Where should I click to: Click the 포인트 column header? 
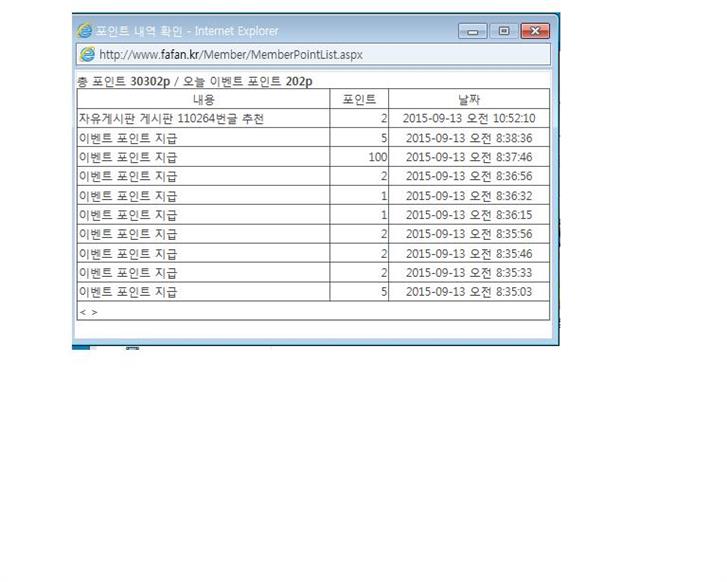pyautogui.click(x=359, y=99)
